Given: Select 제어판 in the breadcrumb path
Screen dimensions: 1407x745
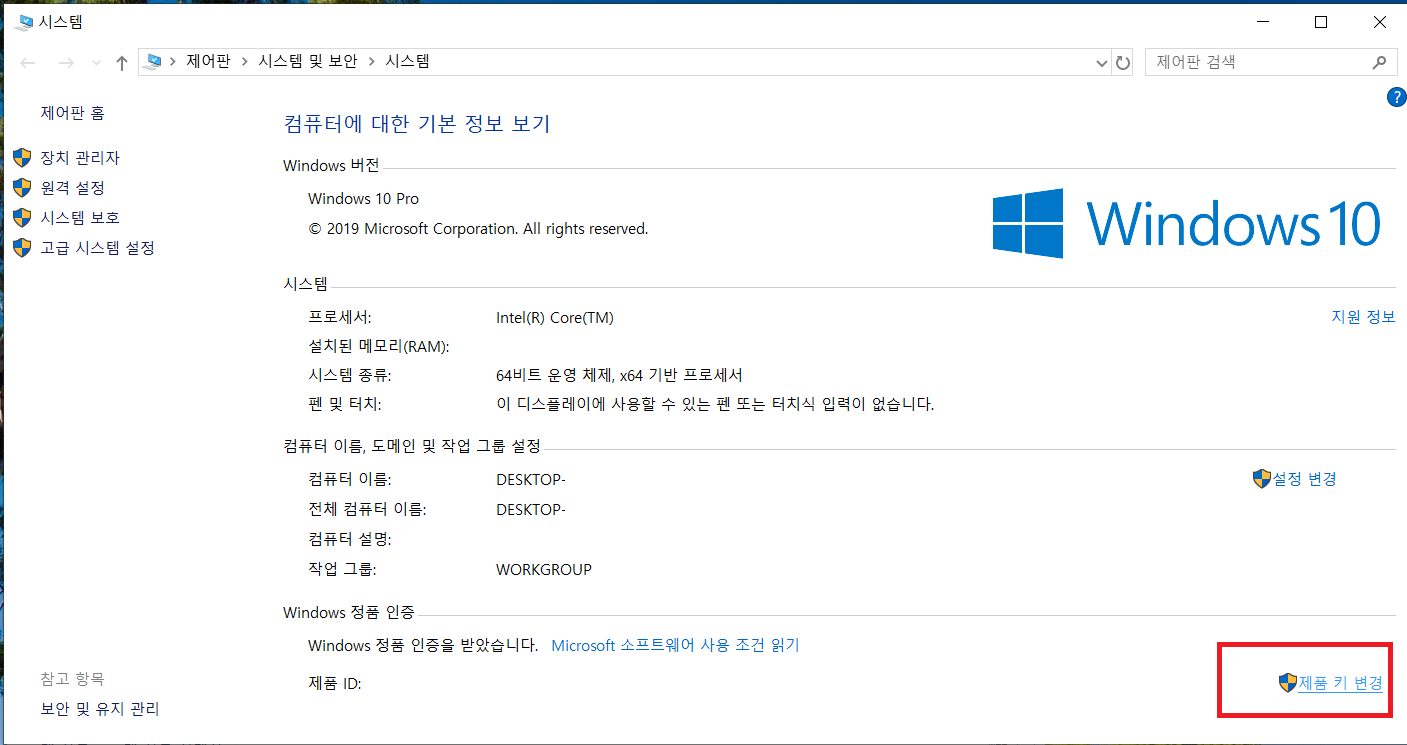Looking at the screenshot, I should pos(208,62).
